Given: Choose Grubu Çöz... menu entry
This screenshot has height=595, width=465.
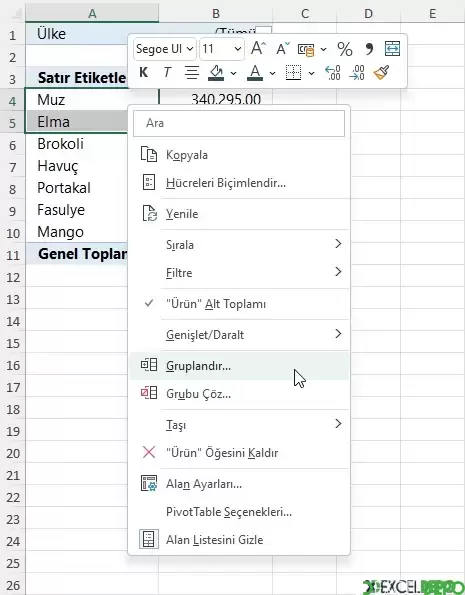Looking at the screenshot, I should tap(239, 394).
